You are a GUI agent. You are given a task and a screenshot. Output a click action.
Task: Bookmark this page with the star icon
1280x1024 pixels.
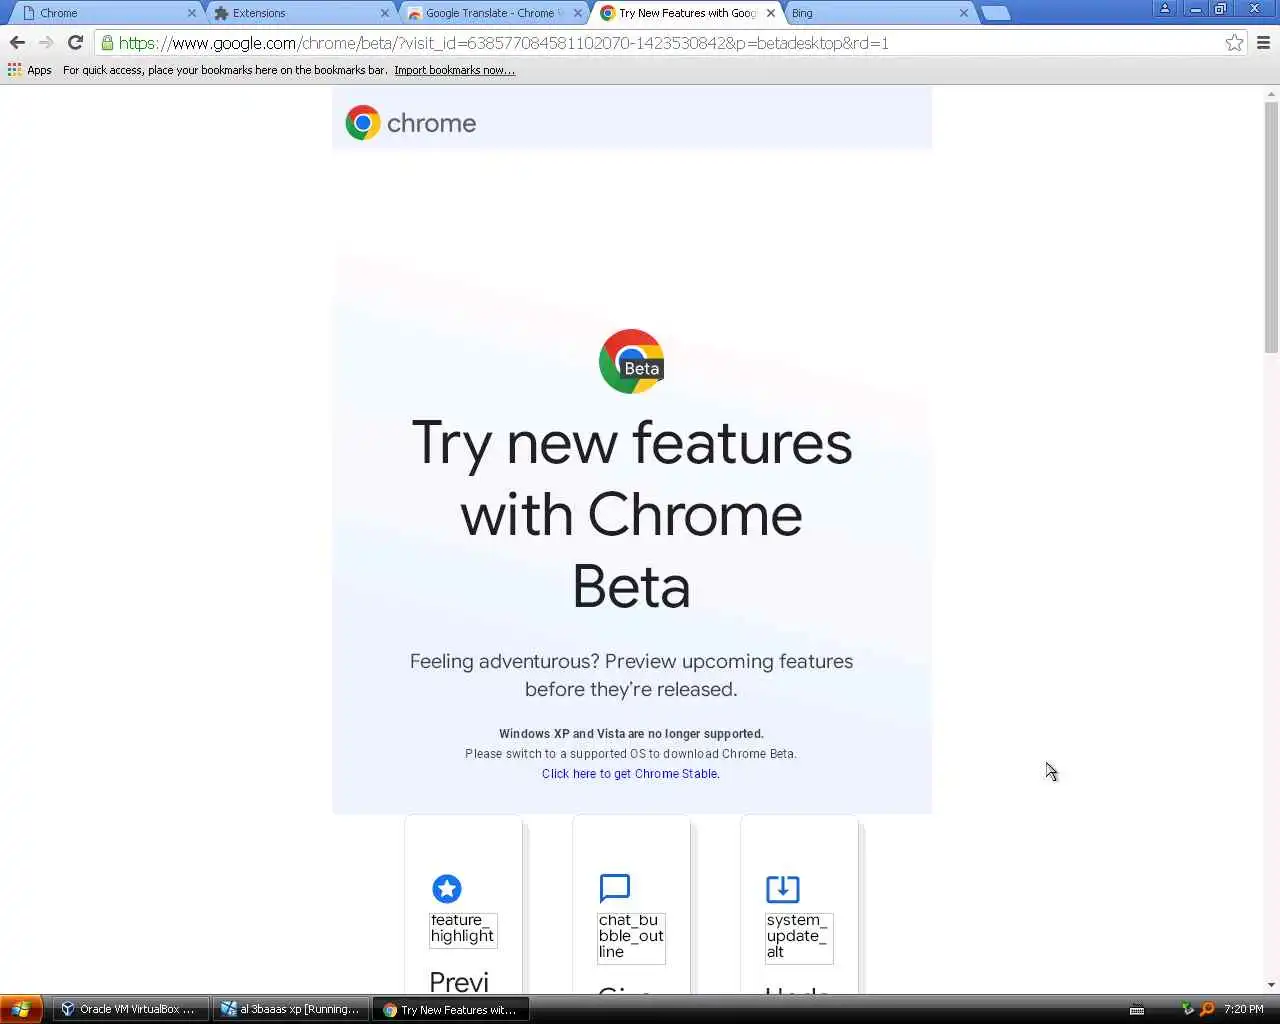coord(1235,43)
